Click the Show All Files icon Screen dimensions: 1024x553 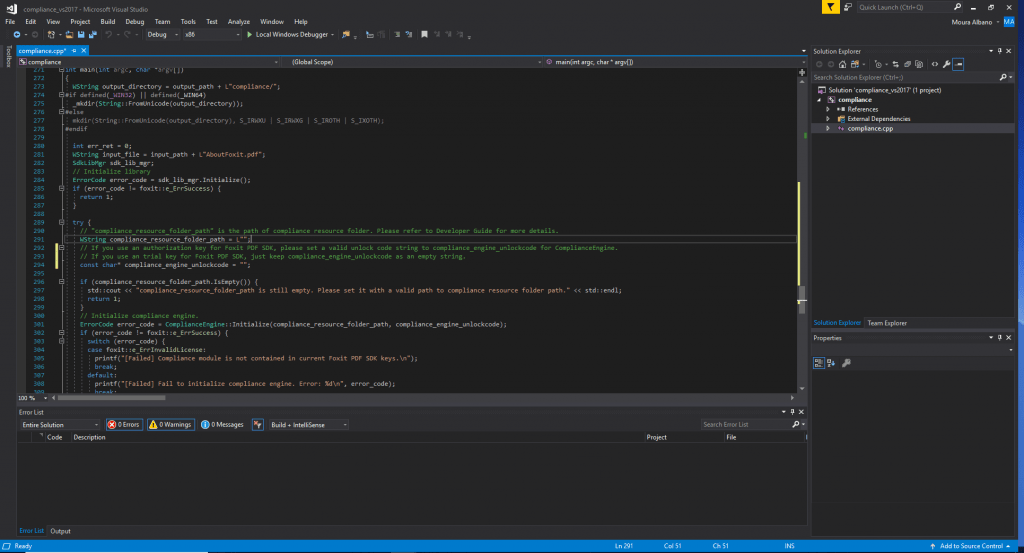coord(919,64)
